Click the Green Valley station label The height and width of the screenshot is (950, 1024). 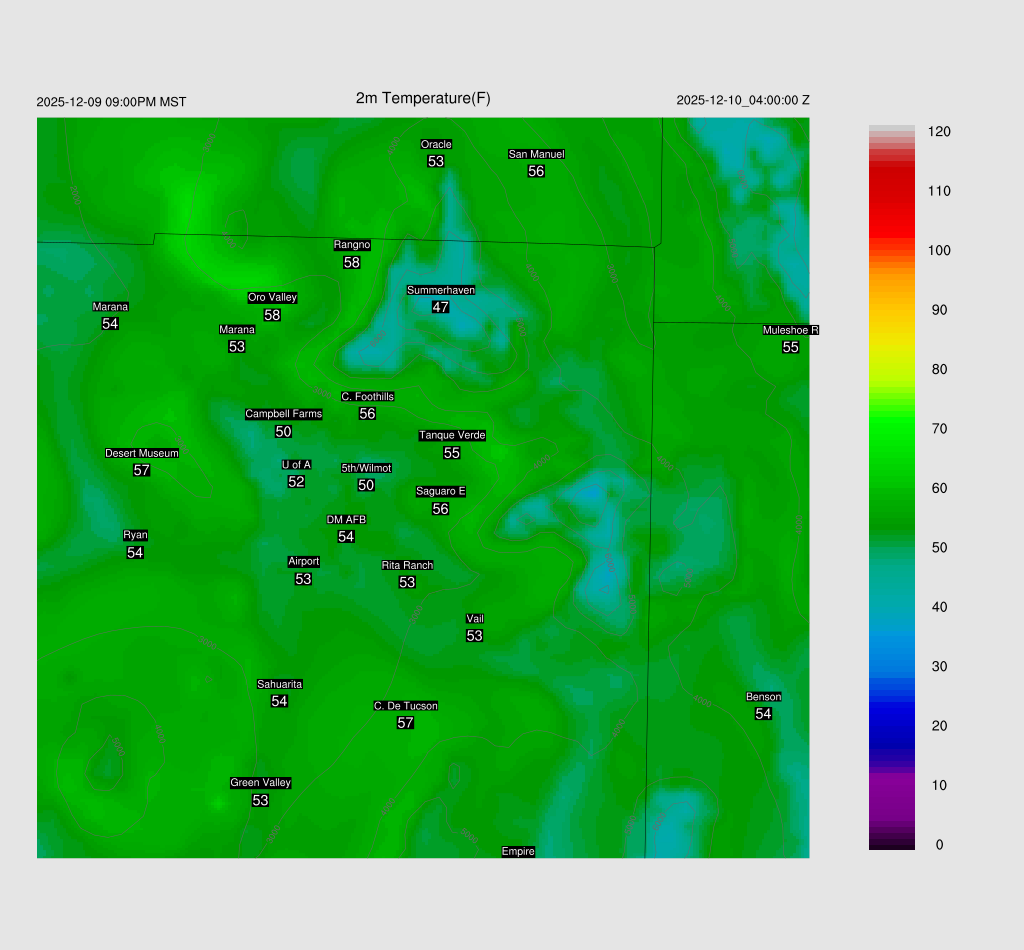(x=260, y=783)
